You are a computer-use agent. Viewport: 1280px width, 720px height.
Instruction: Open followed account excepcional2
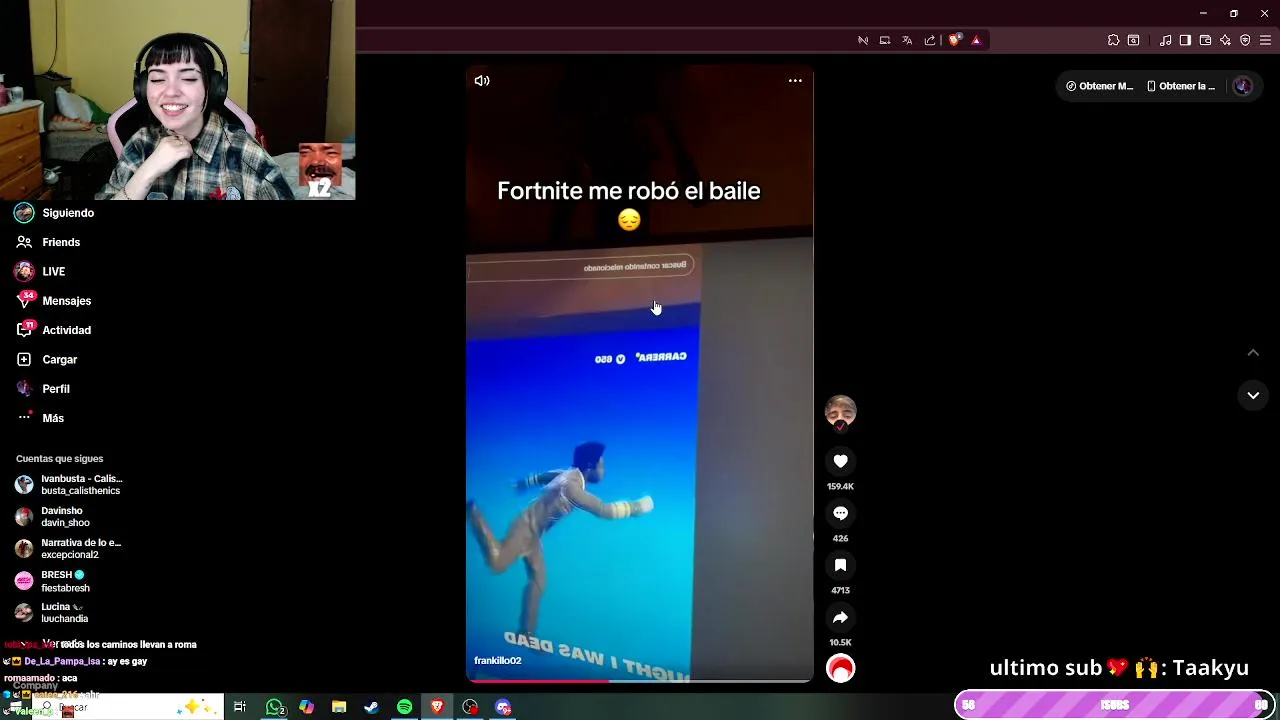coord(70,549)
